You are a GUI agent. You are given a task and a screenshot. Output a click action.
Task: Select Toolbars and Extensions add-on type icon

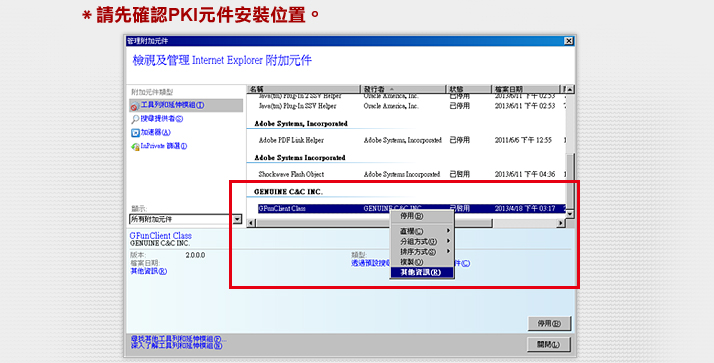(134, 107)
